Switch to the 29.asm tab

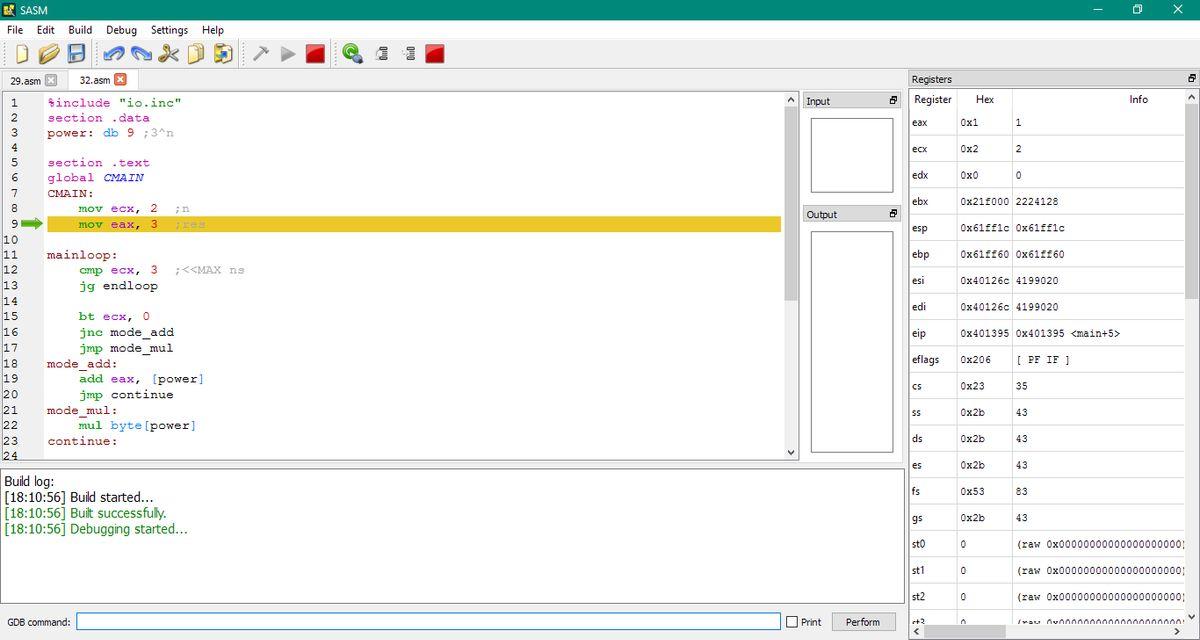25,80
